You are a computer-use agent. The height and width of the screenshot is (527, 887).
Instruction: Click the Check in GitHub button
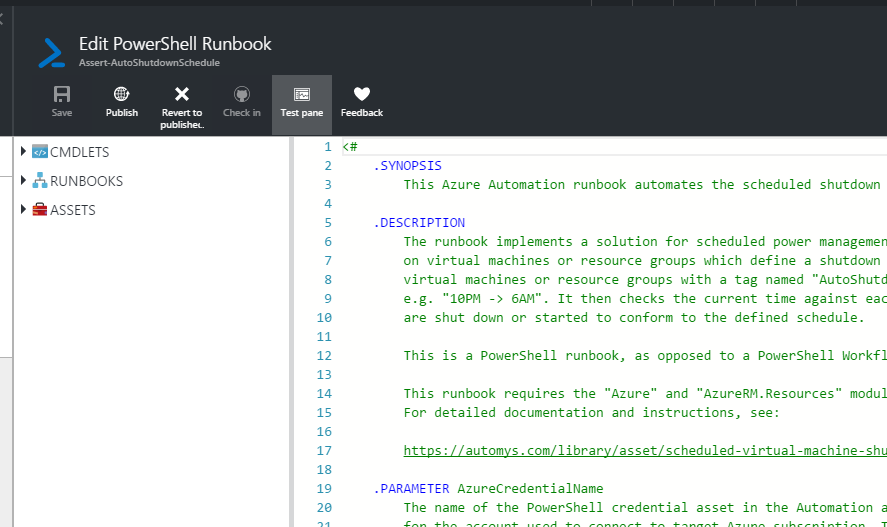coord(242,104)
